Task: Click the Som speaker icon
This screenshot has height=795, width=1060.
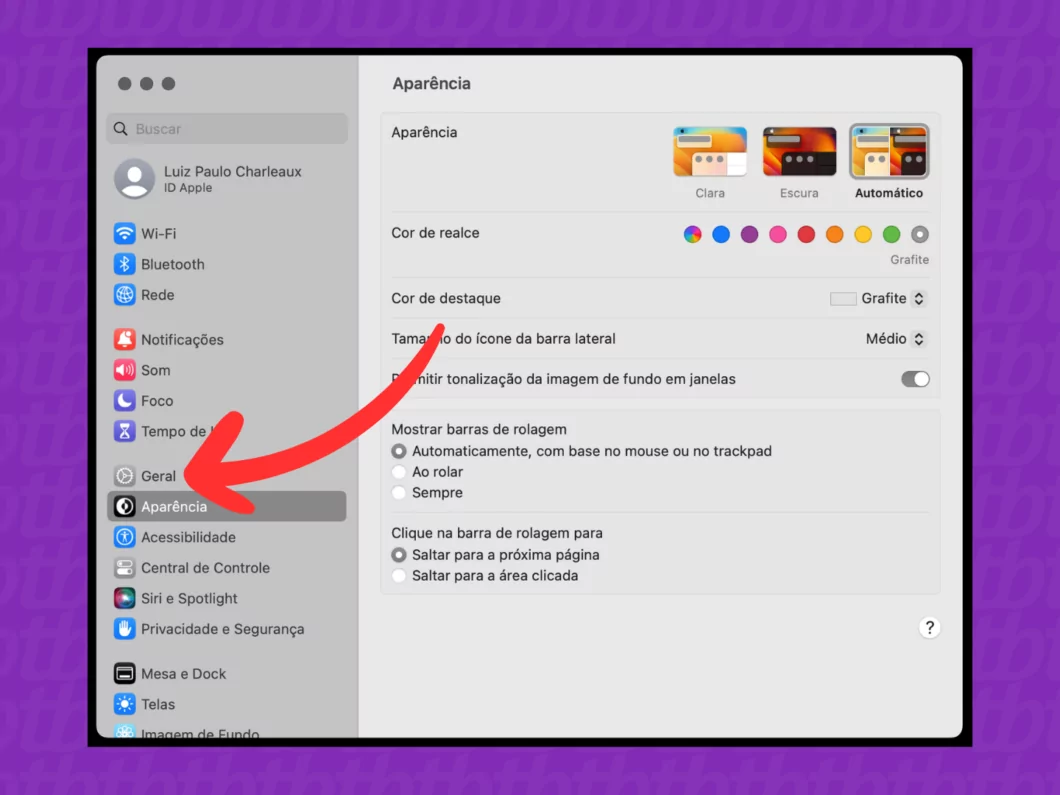Action: tap(124, 370)
